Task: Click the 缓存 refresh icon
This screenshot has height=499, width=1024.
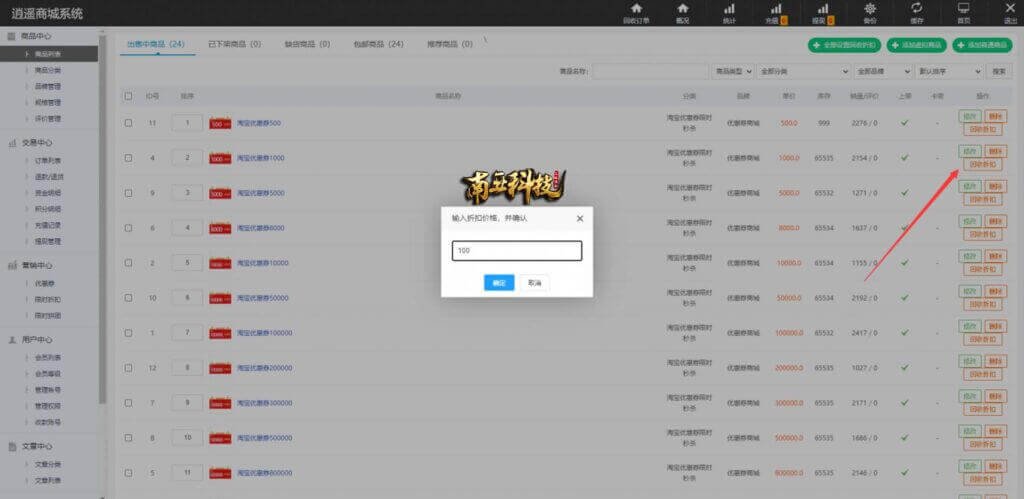Action: (x=916, y=9)
